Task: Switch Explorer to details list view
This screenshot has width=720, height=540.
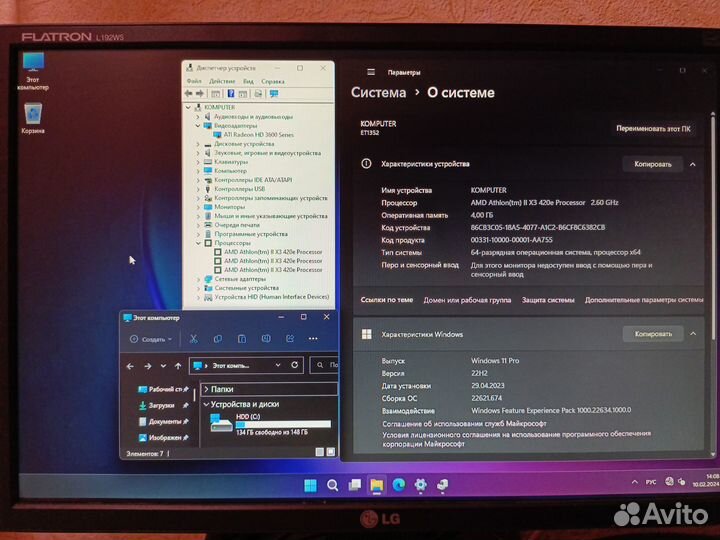Action: (320, 454)
